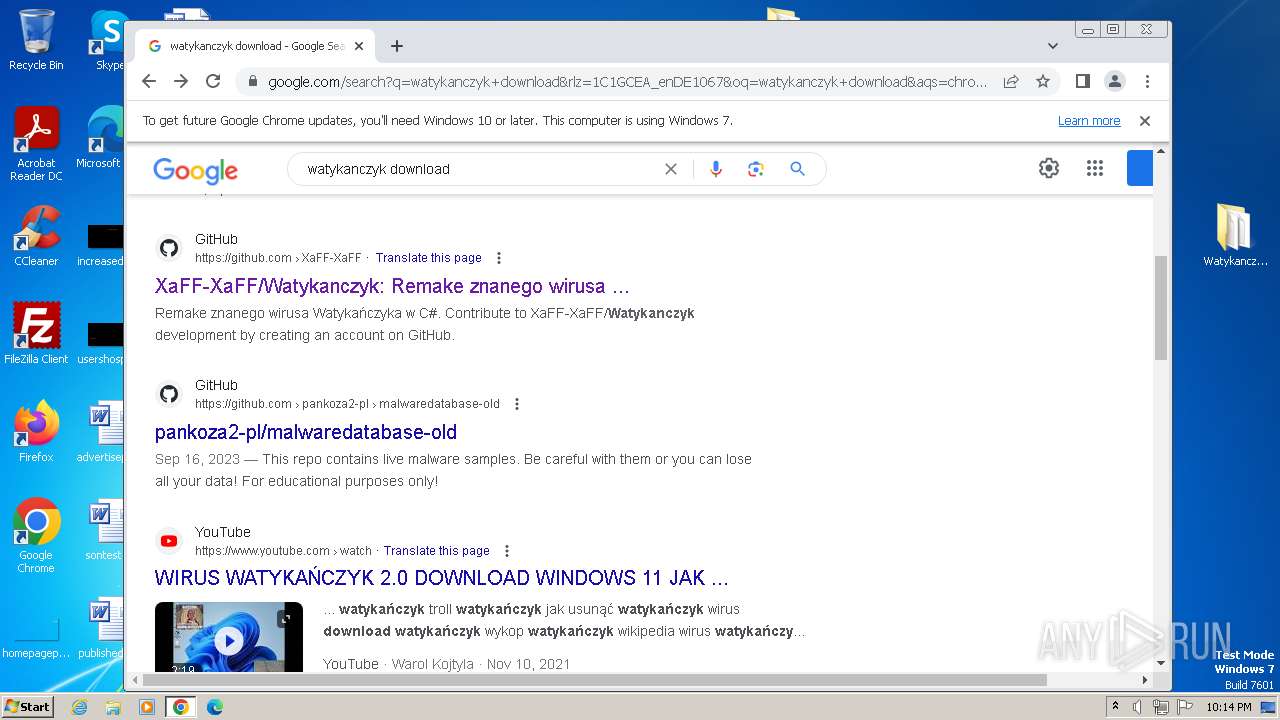Open Microsoft Edge from taskbar
Image resolution: width=1280 pixels, height=720 pixels.
214,707
